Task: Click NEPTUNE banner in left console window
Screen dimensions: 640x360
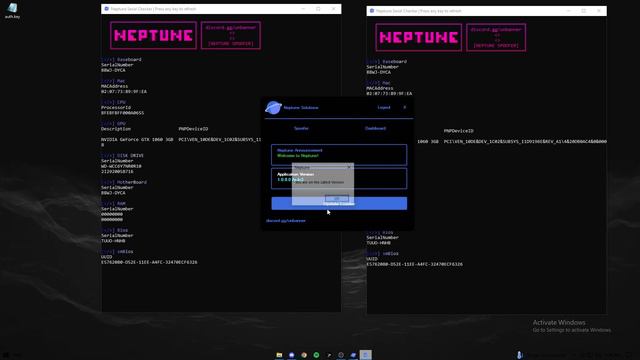Action: point(153,36)
